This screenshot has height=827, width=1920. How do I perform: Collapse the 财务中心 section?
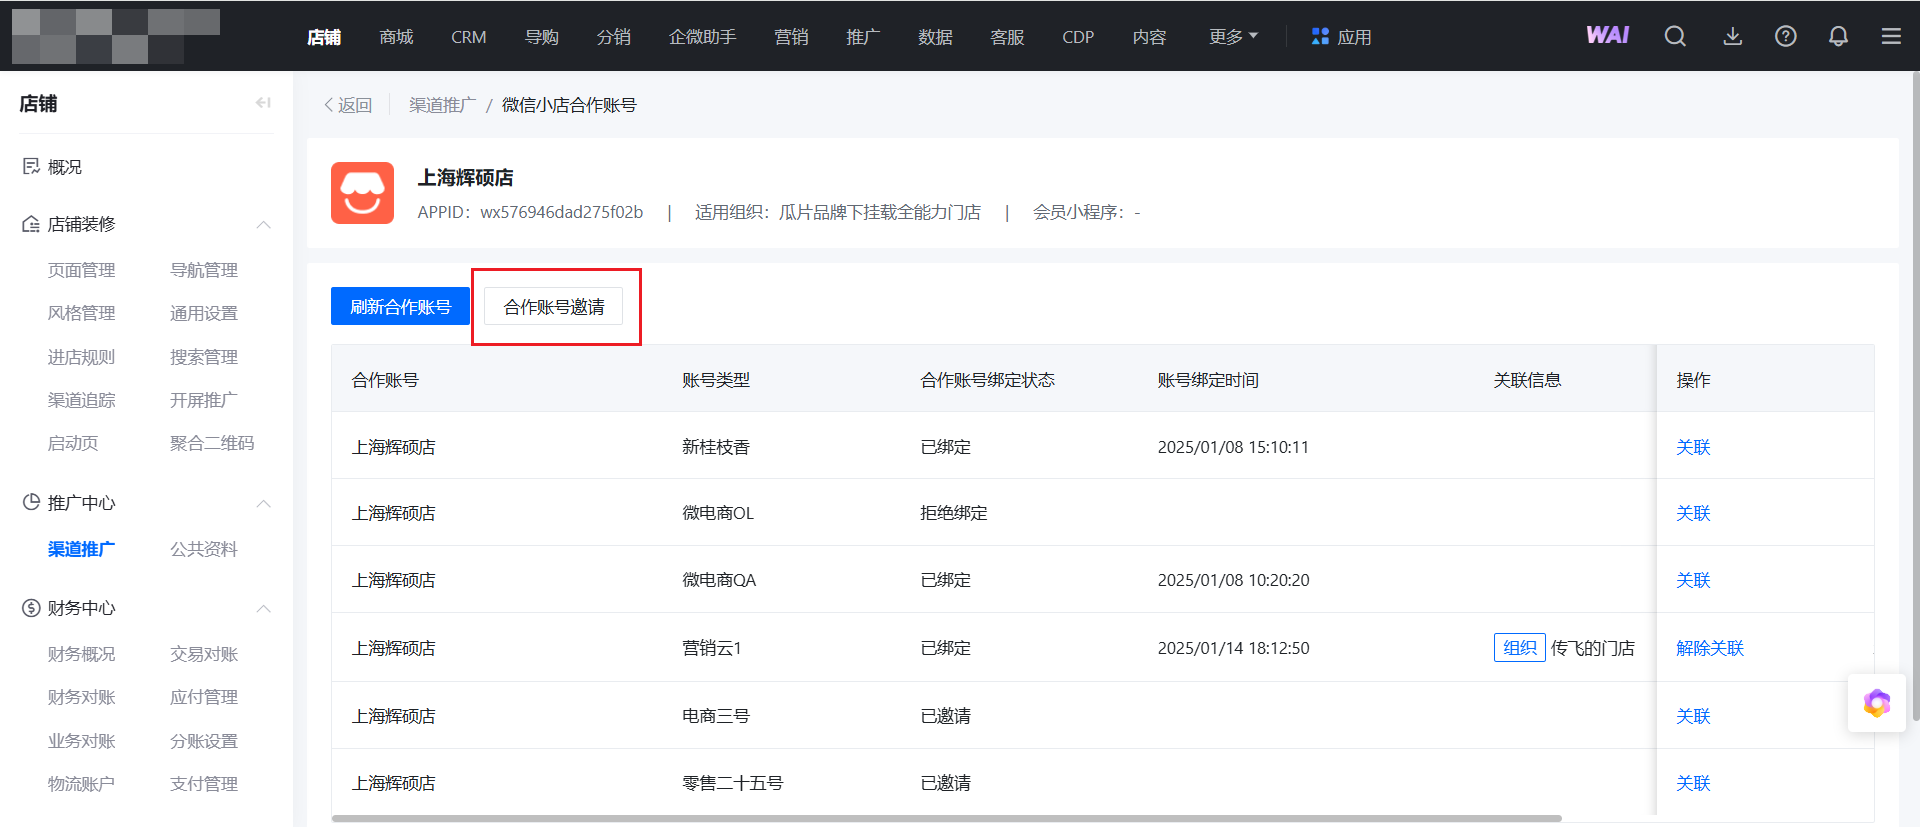click(x=264, y=608)
